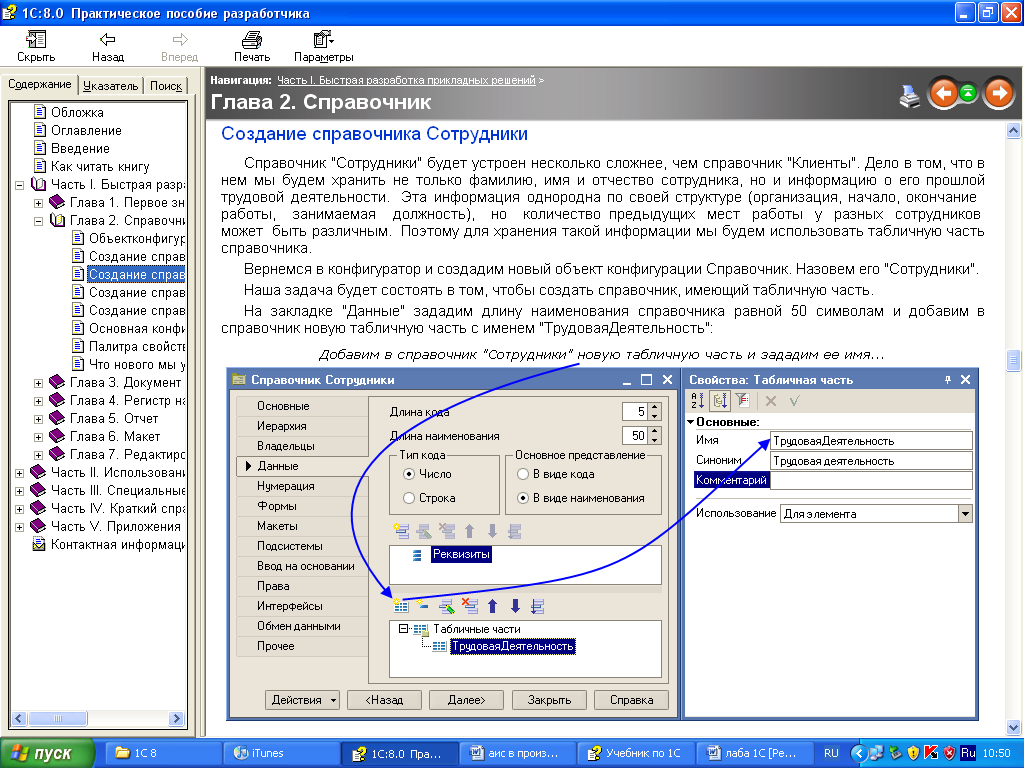This screenshot has height=768, width=1024.
Task: Click add tabular part icon above Табличные части
Action: pyautogui.click(x=401, y=606)
